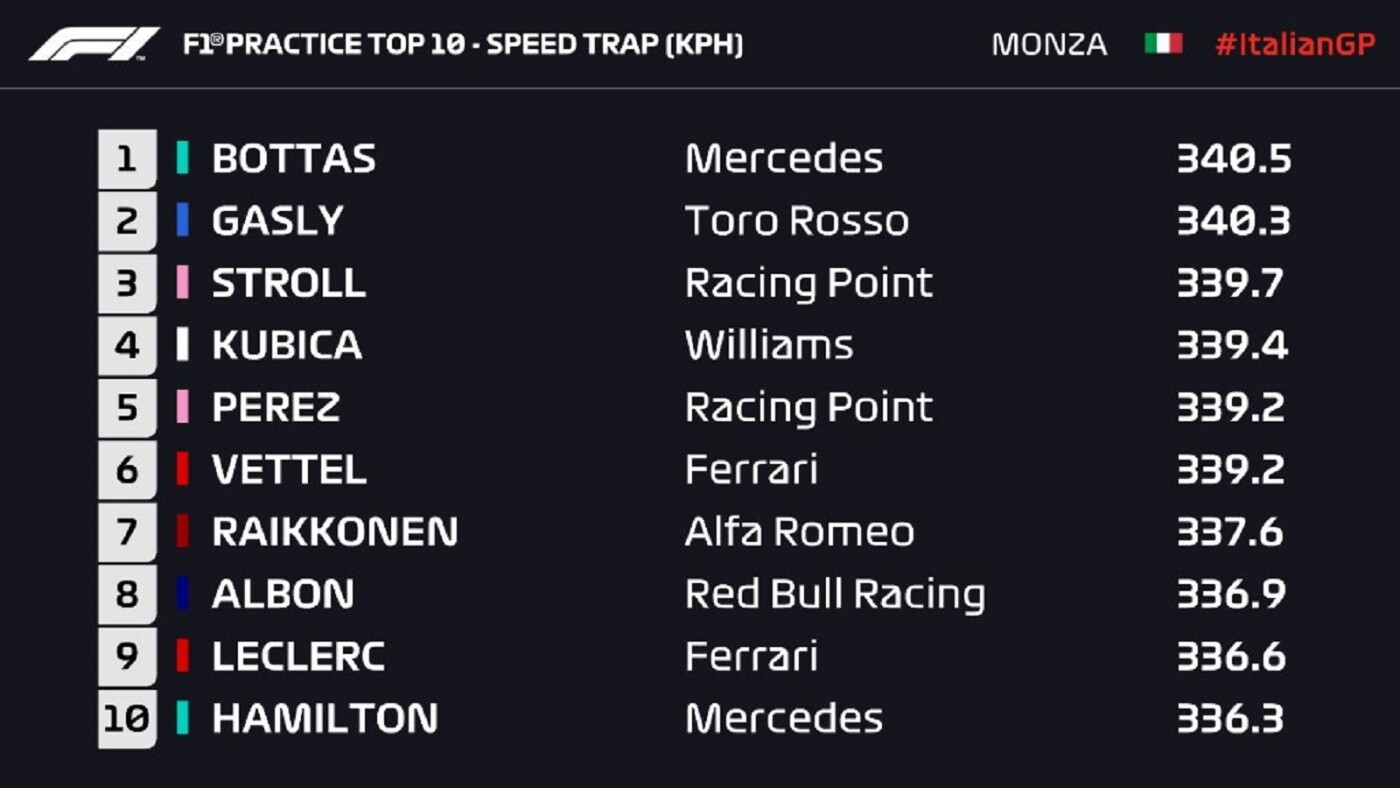Image resolution: width=1400 pixels, height=788 pixels.
Task: Select the RAIKKONEN driver name
Action: [x=335, y=532]
